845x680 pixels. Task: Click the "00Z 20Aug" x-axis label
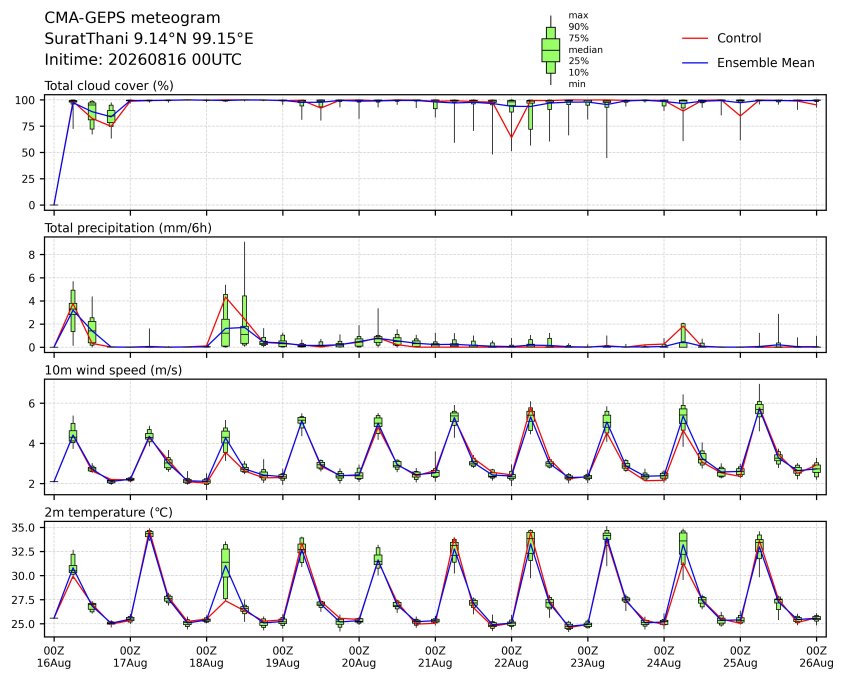click(x=359, y=656)
